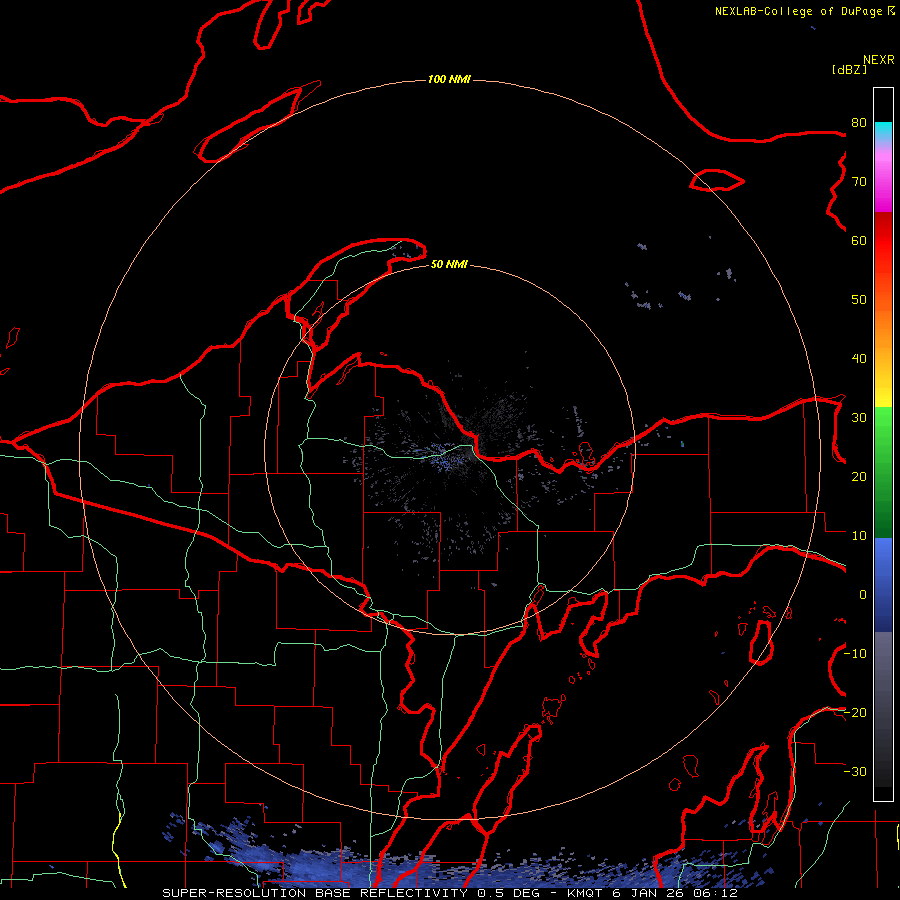Viewport: 900px width, 900px height.
Task: Click the KMQT radar clutter at center
Action: click(453, 456)
